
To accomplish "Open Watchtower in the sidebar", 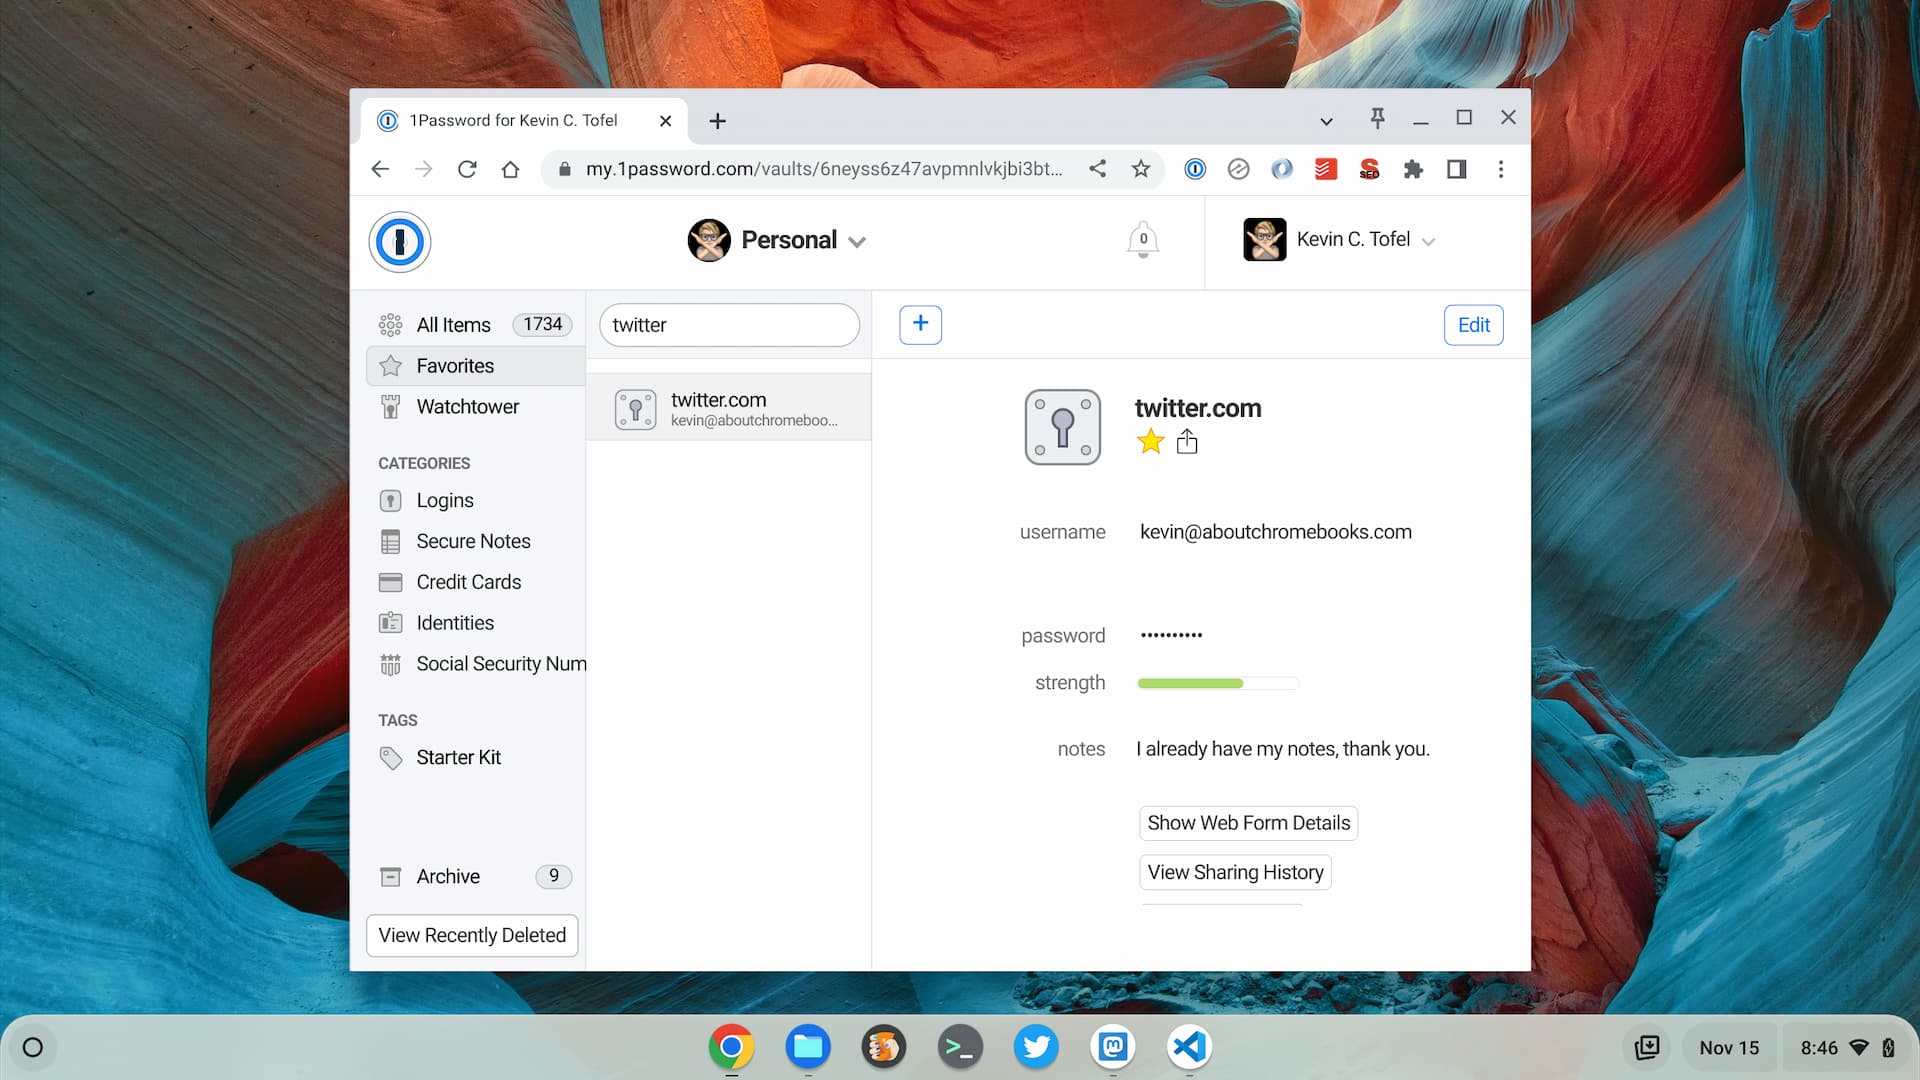I will pyautogui.click(x=475, y=407).
